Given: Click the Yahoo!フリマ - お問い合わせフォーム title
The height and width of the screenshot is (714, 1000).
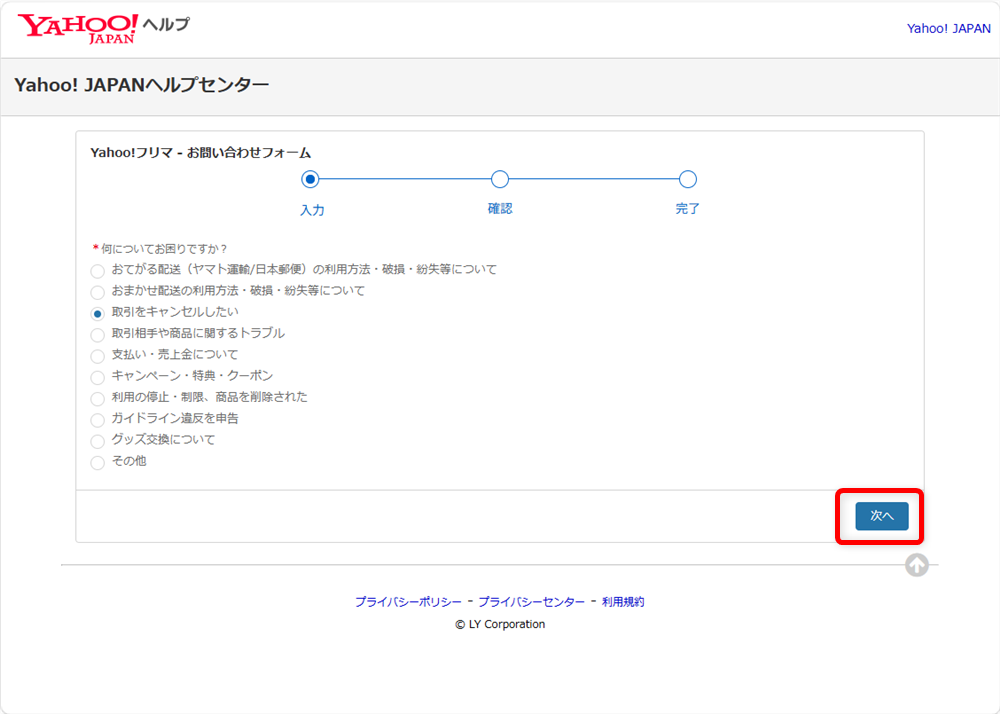Looking at the screenshot, I should [x=201, y=152].
